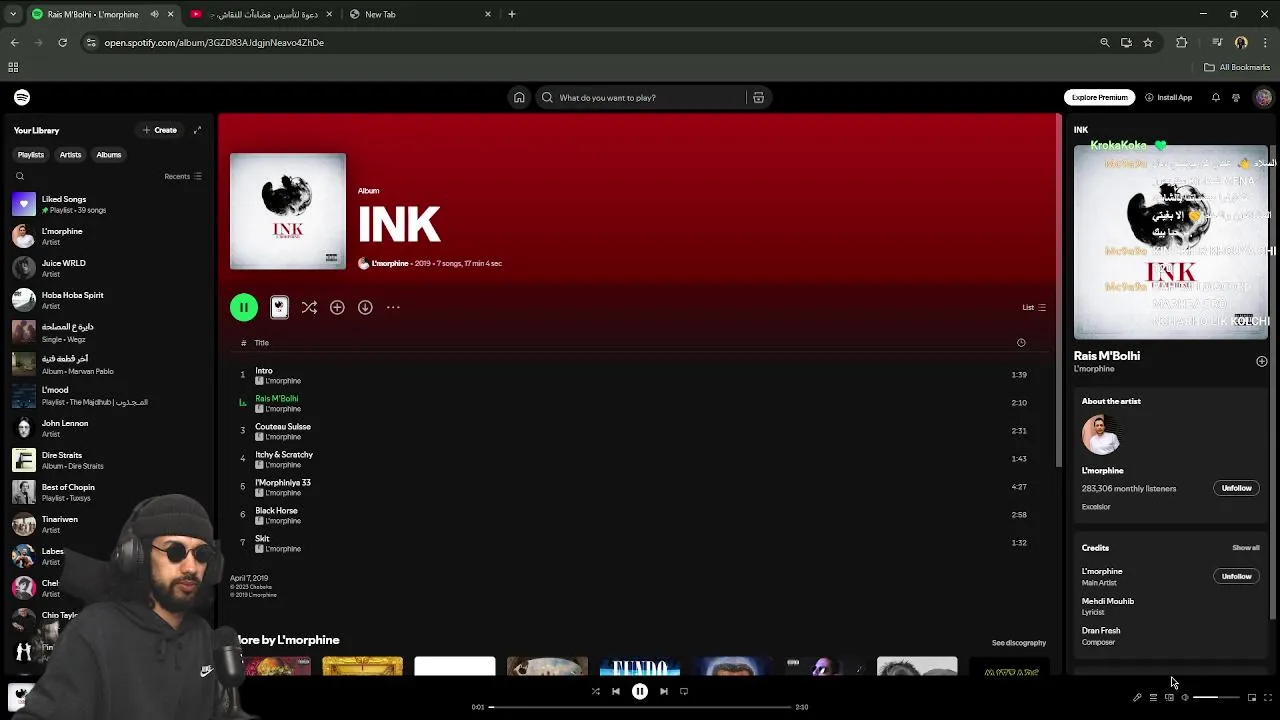Open the lyrics microphone icon

pyautogui.click(x=1137, y=697)
